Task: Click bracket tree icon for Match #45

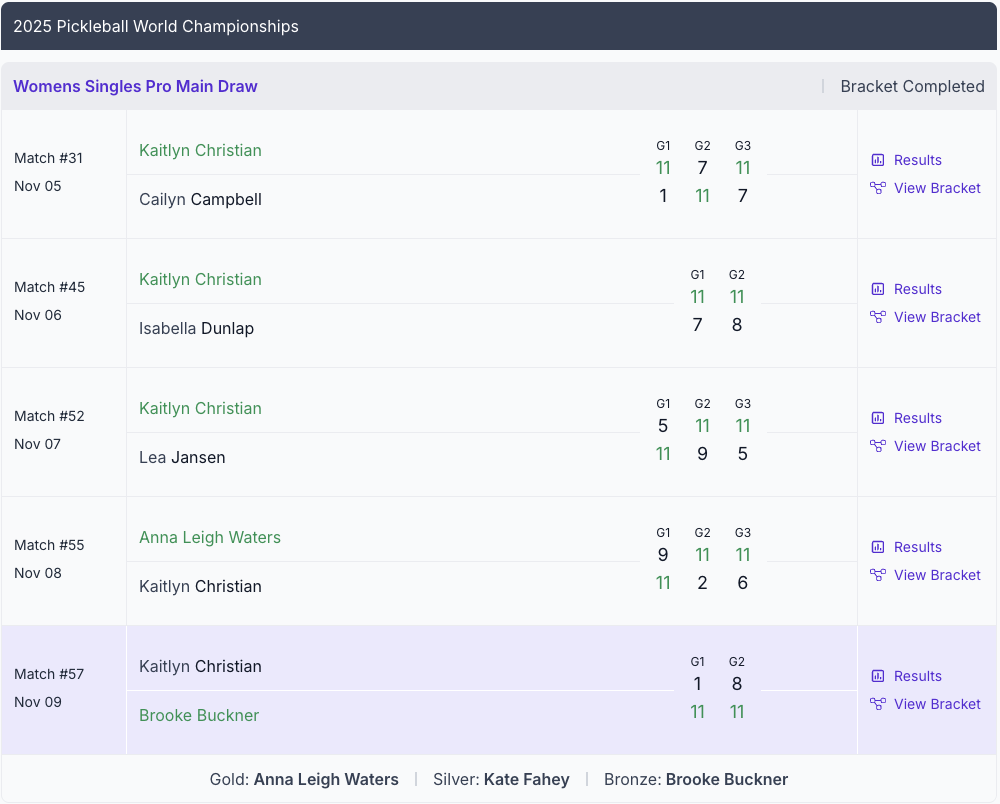Action: [878, 317]
